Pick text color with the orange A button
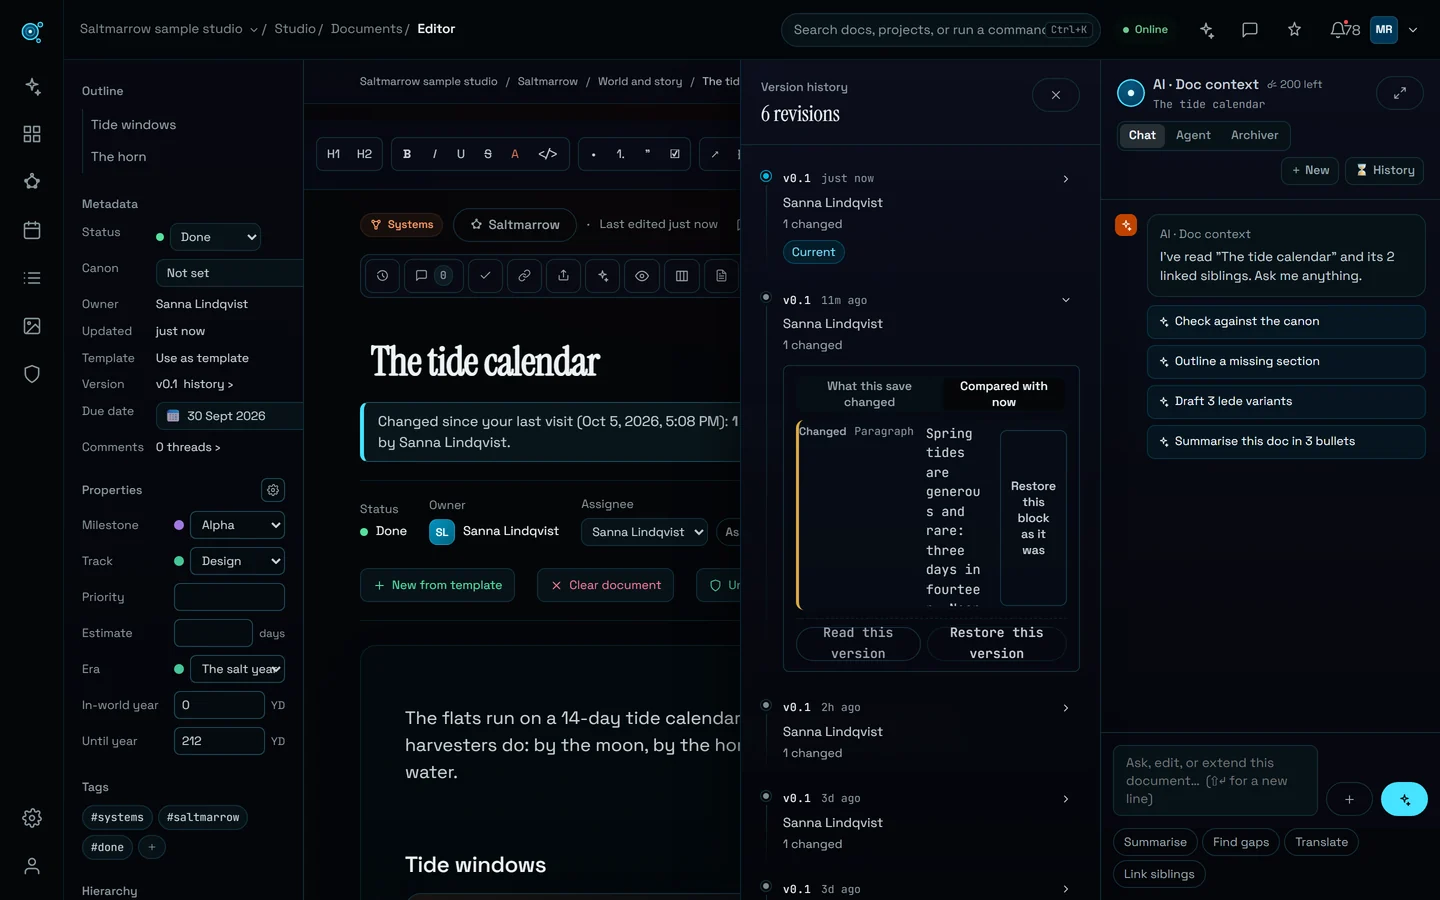 click(x=515, y=154)
